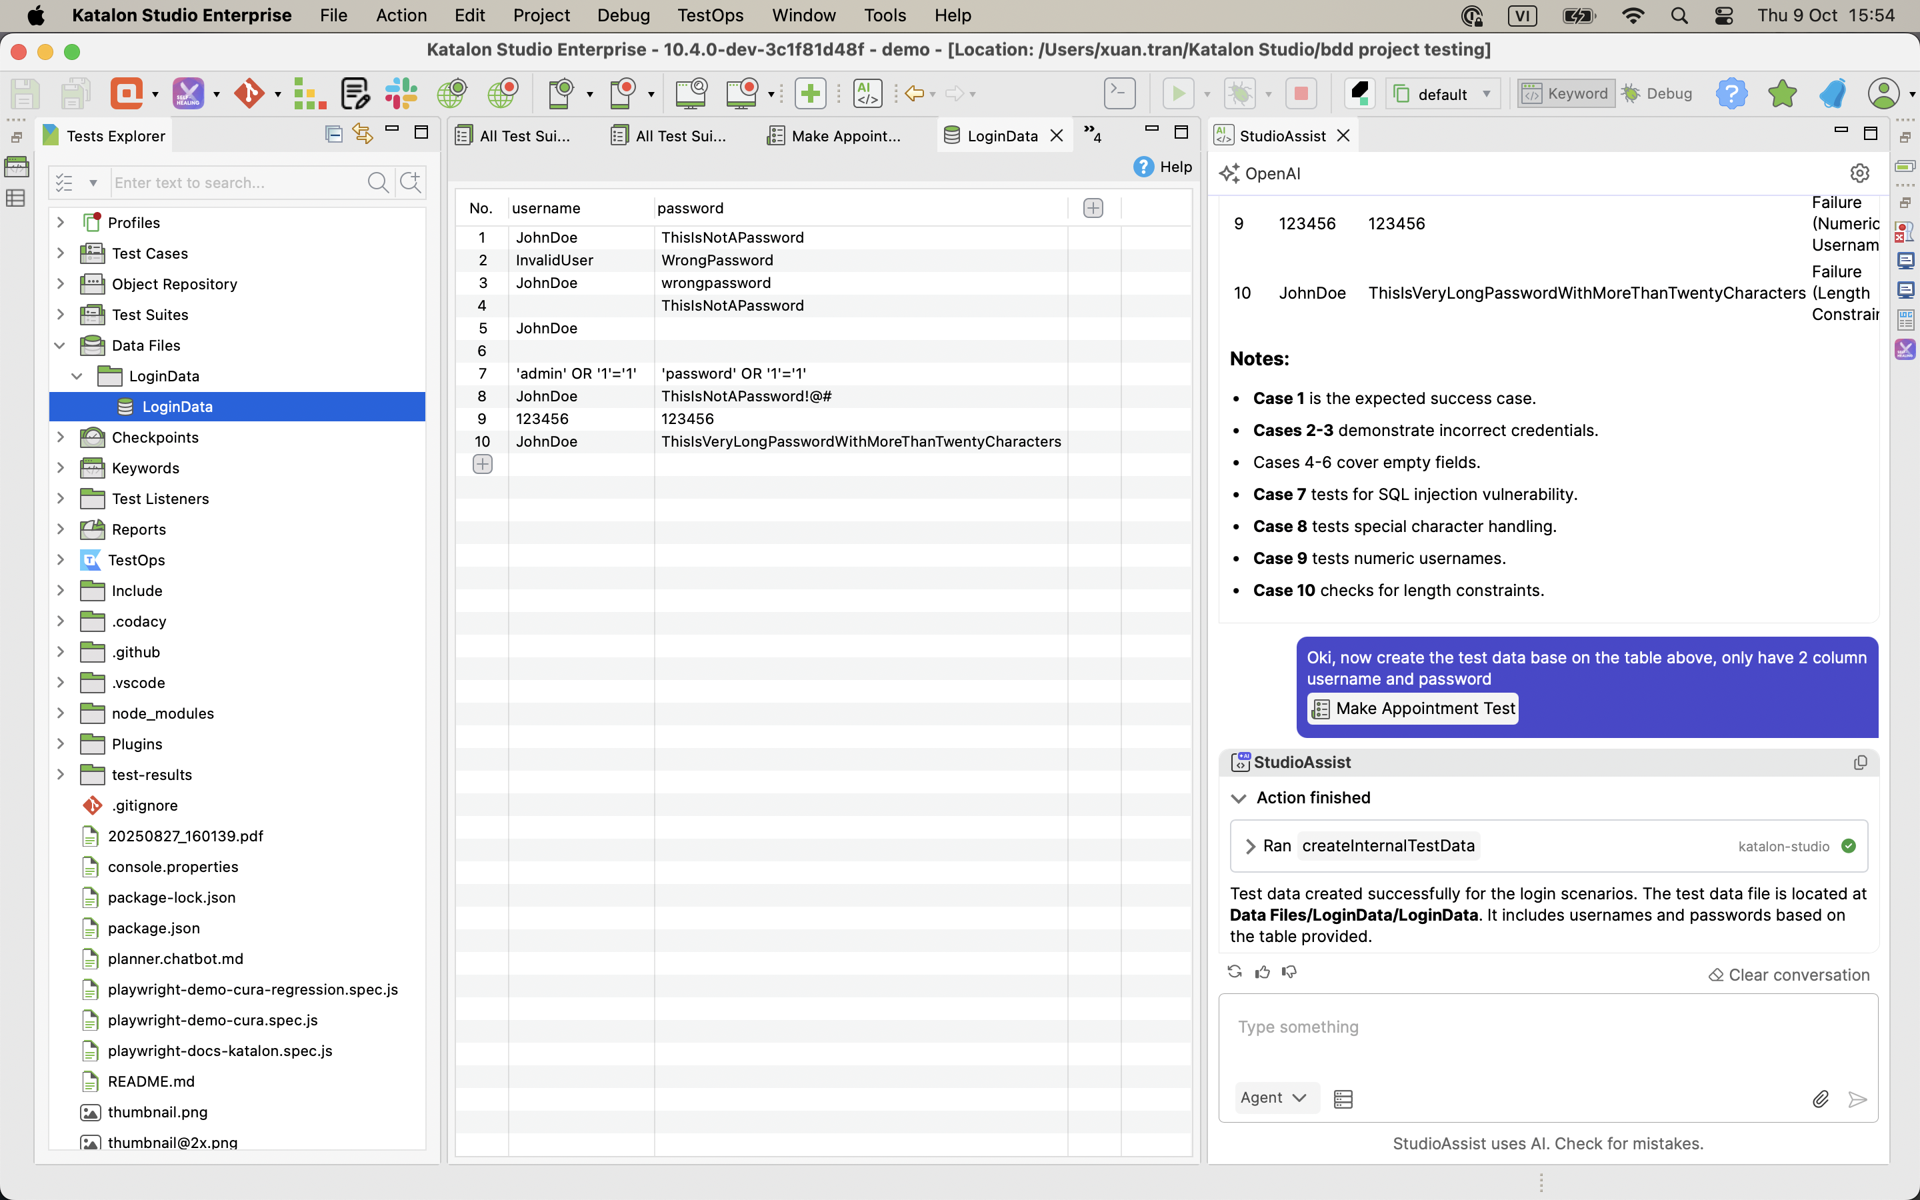The height and width of the screenshot is (1200, 1920).
Task: Open the Self-Healing feature icon
Action: 190,93
